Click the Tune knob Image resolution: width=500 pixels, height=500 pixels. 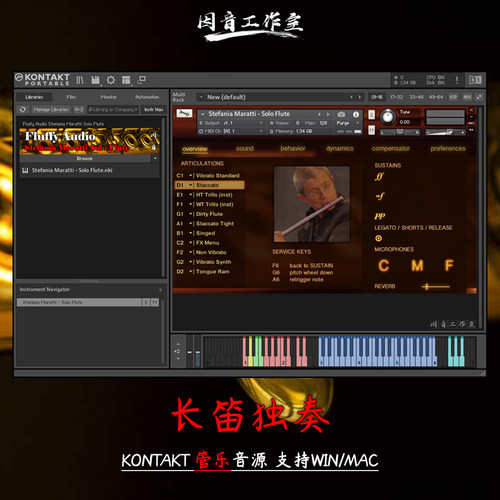point(387,117)
